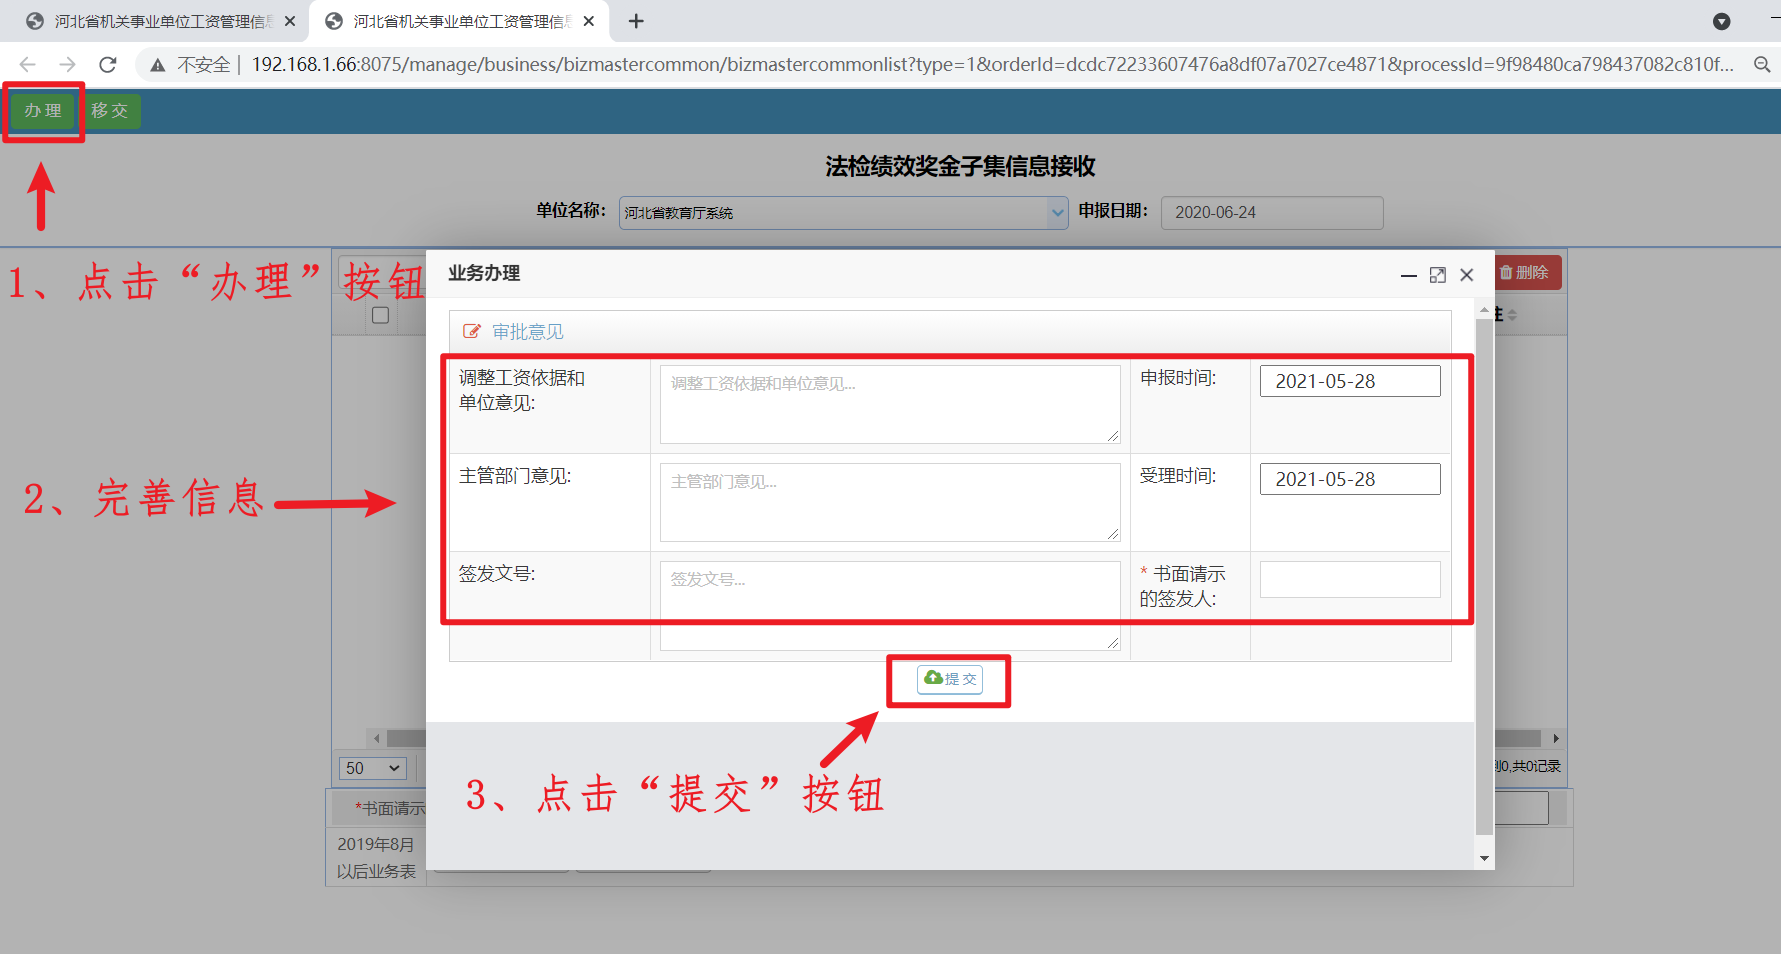This screenshot has height=954, width=1781.
Task: Click the 签发文号 text area
Action: click(890, 605)
